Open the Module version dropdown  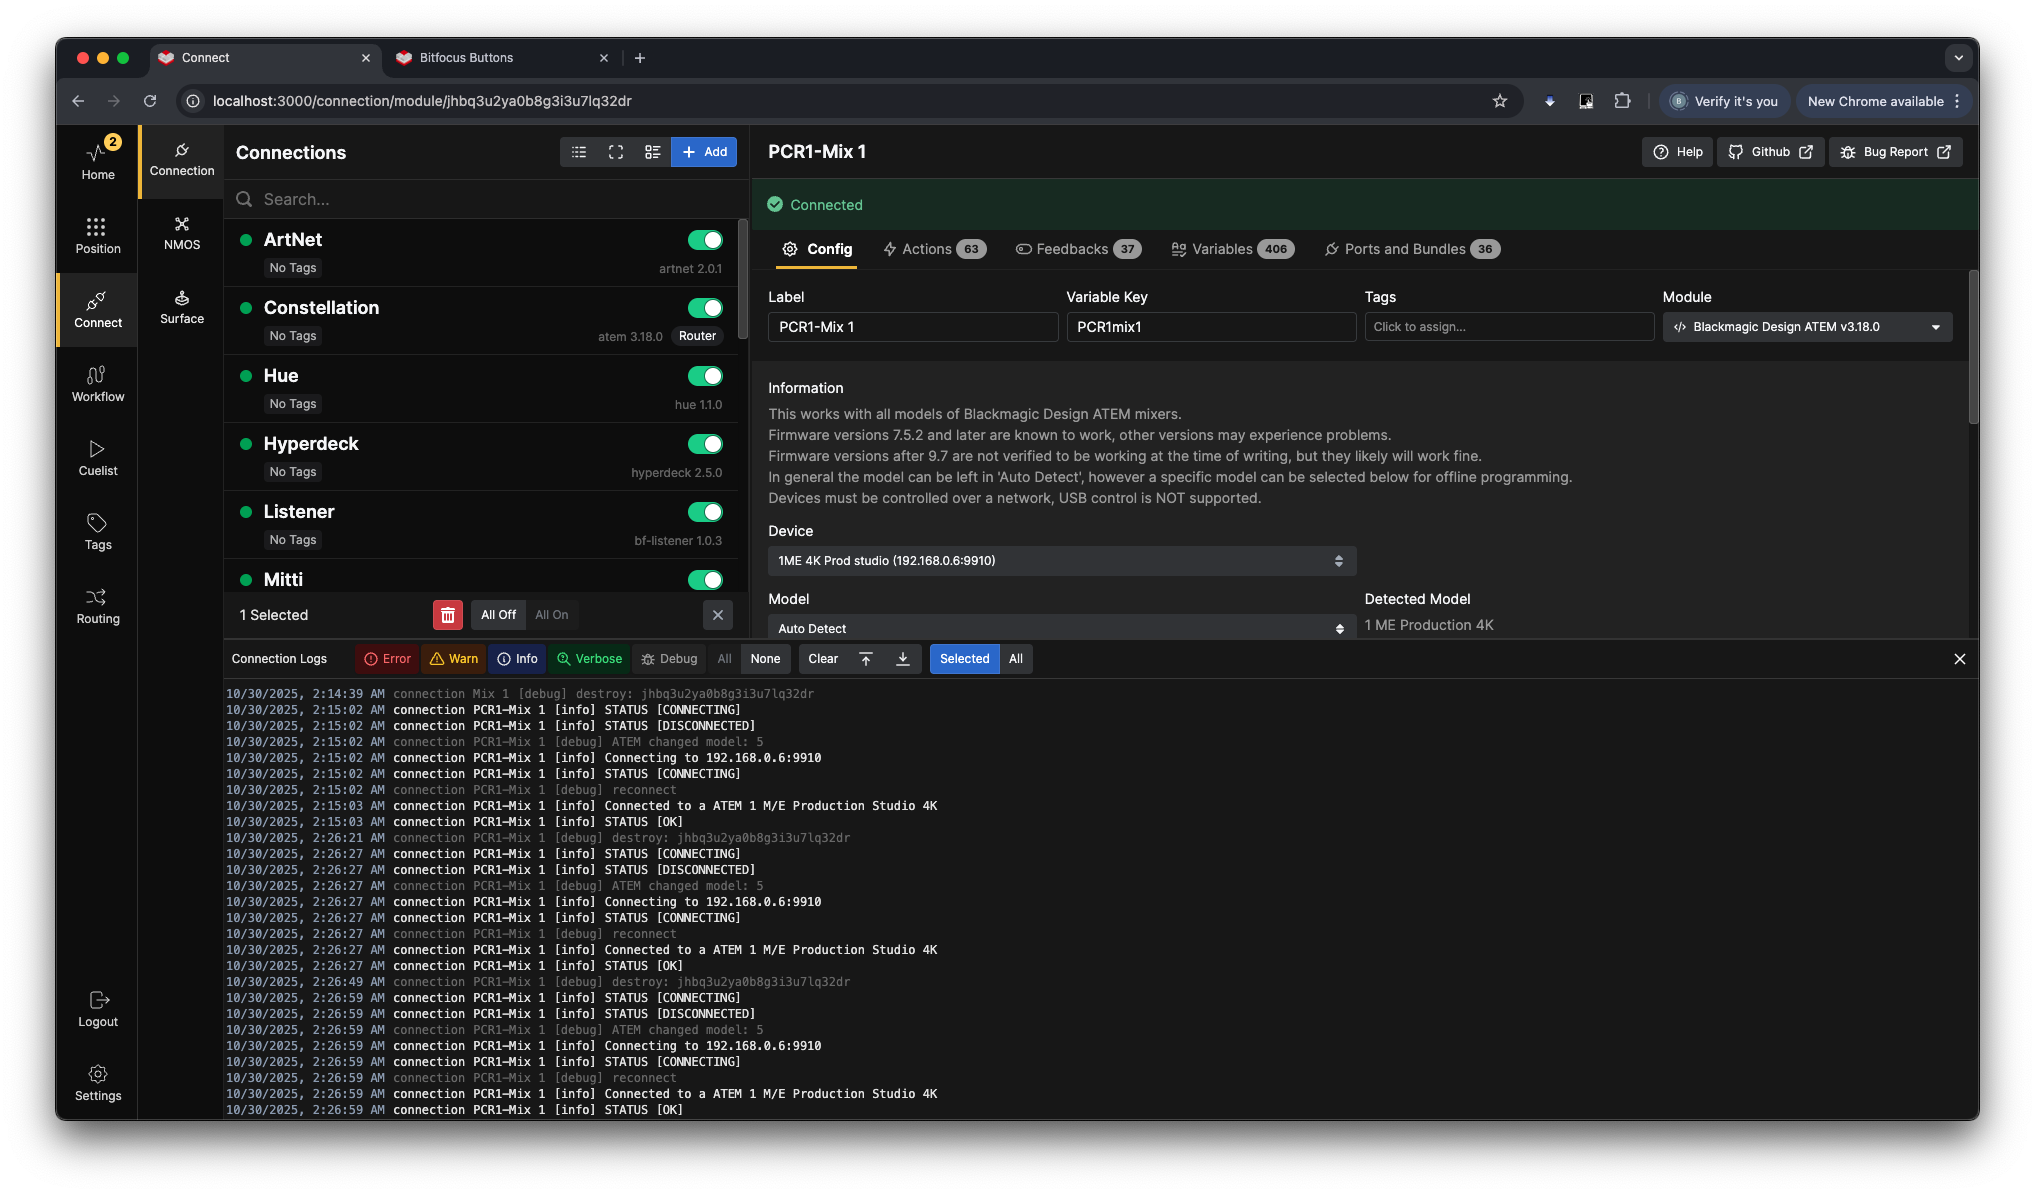click(x=1807, y=327)
